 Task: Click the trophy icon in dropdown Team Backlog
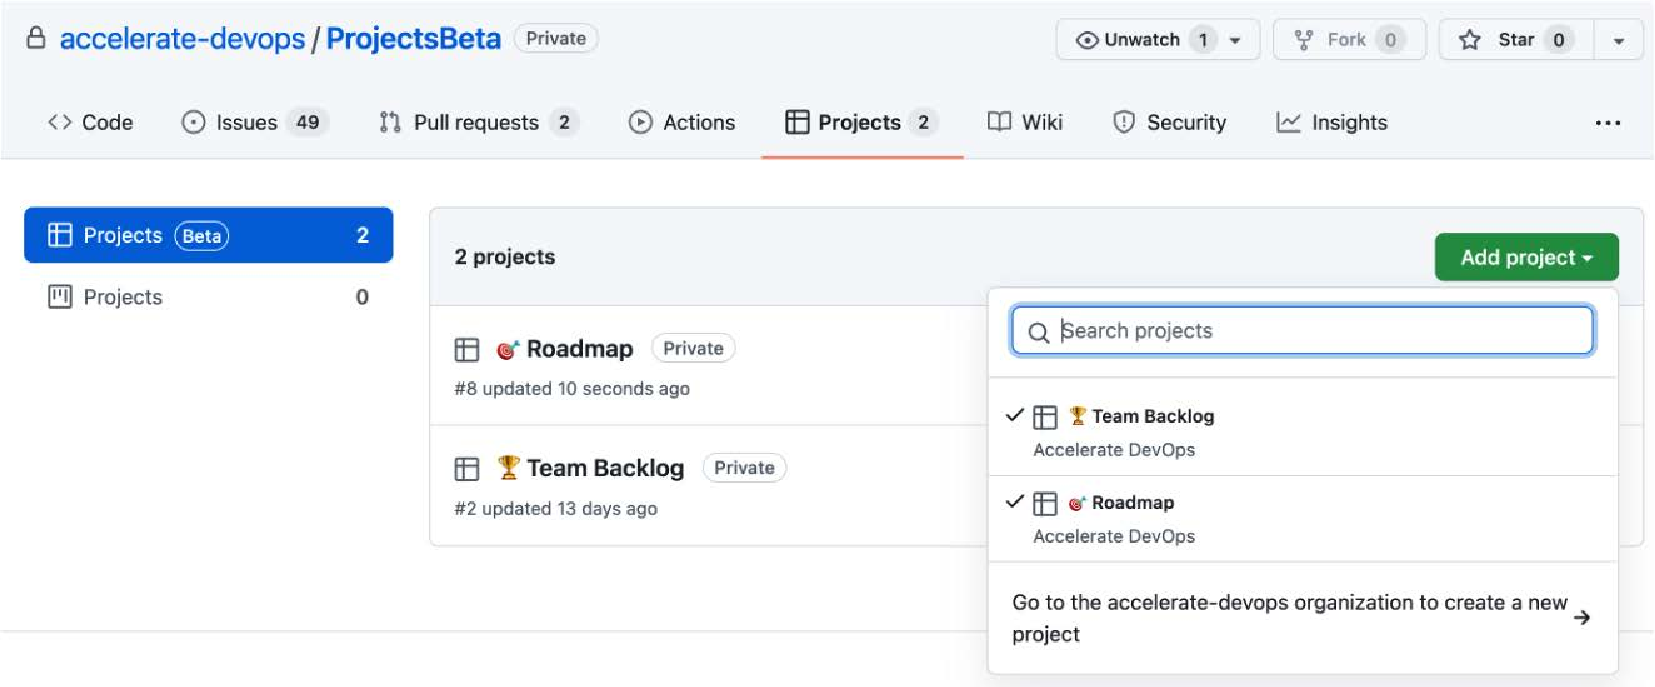click(1077, 416)
